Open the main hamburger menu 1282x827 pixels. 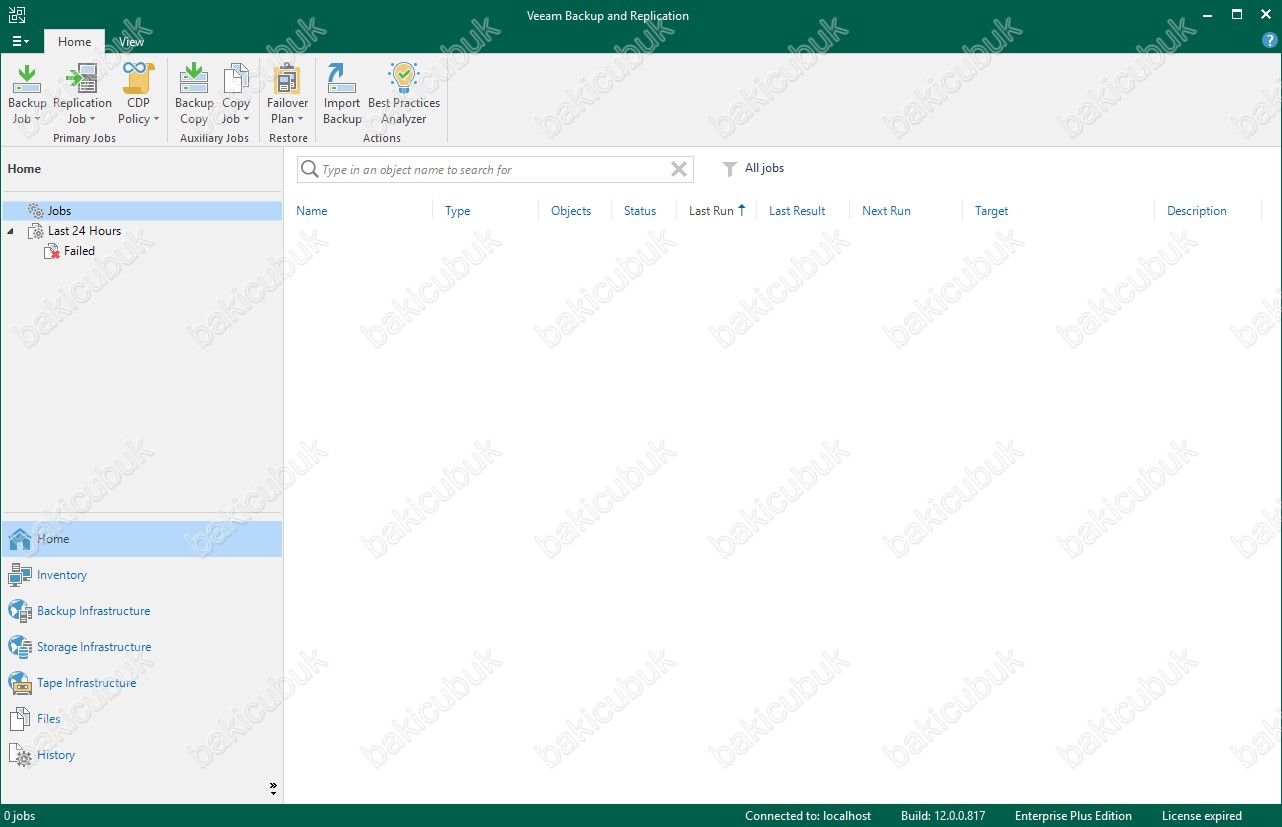click(x=20, y=41)
